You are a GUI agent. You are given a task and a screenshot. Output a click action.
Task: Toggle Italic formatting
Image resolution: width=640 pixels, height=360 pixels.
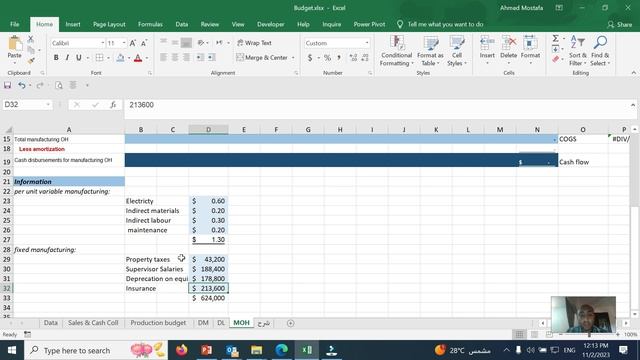coord(67,58)
